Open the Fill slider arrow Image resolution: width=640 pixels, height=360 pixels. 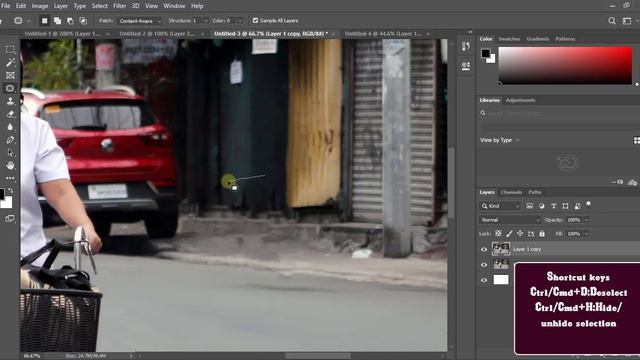click(x=587, y=234)
